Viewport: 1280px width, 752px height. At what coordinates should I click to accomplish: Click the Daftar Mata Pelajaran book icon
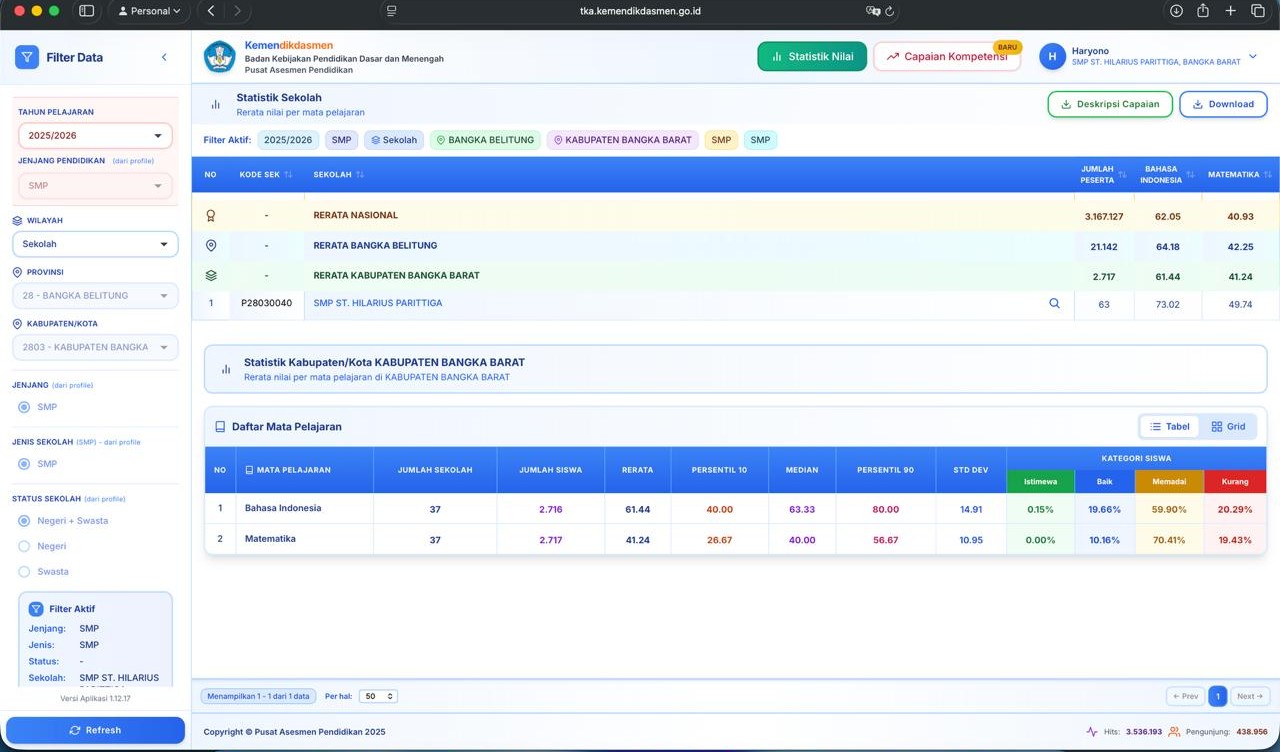click(220, 426)
